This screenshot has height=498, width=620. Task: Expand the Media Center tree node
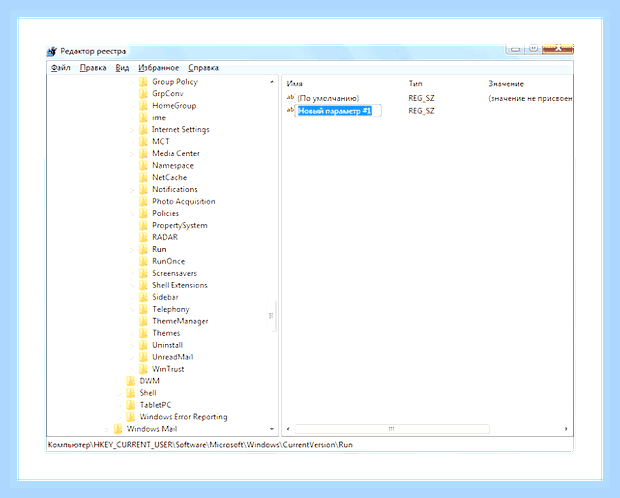coord(132,154)
